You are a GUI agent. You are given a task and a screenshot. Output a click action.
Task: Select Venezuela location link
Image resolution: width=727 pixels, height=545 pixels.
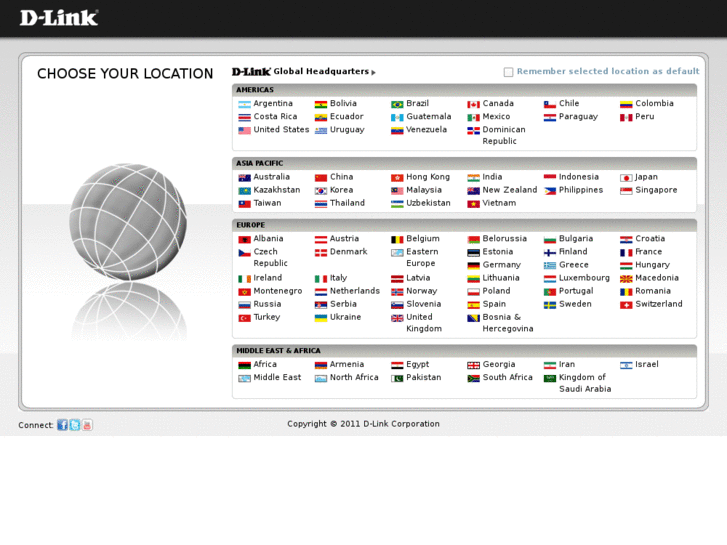click(427, 129)
